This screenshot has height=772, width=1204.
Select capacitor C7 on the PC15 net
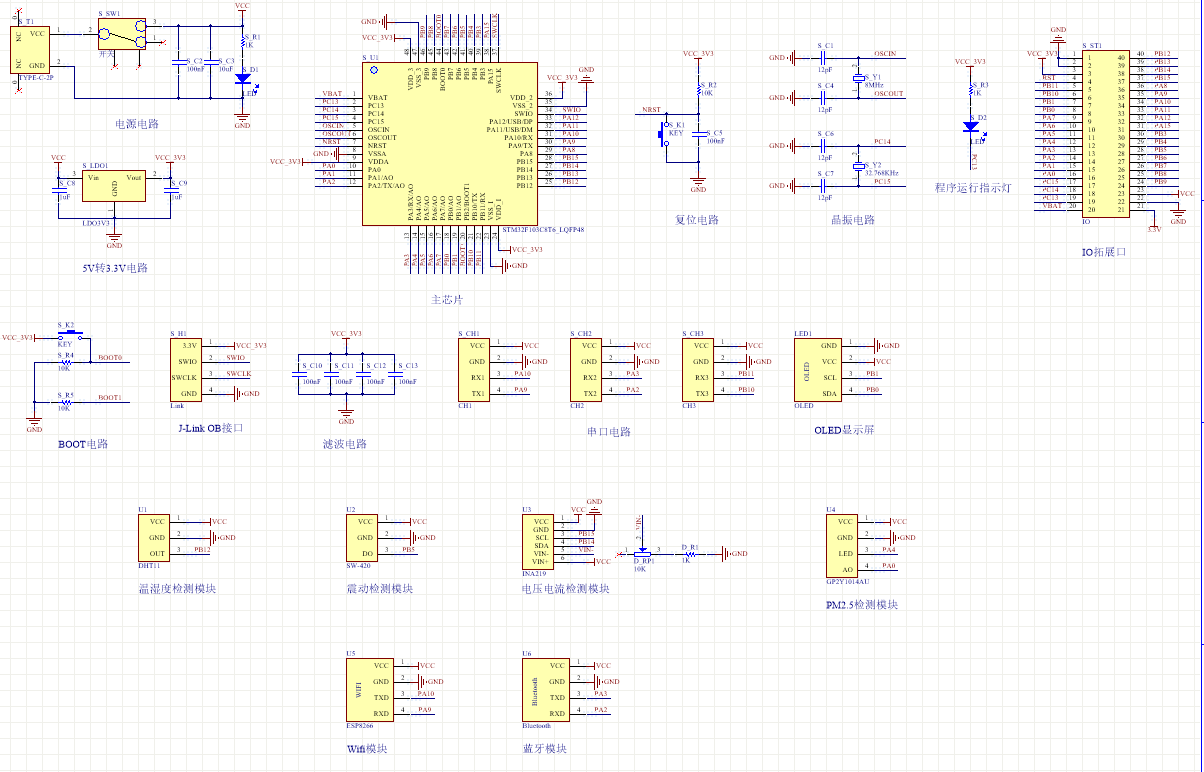(x=824, y=185)
